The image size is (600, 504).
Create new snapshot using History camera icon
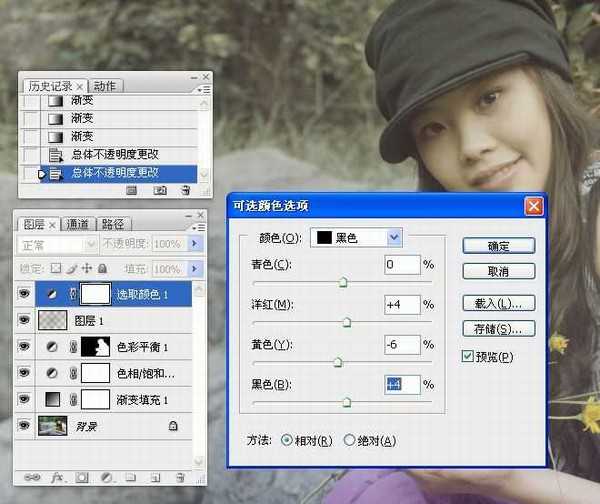(160, 189)
